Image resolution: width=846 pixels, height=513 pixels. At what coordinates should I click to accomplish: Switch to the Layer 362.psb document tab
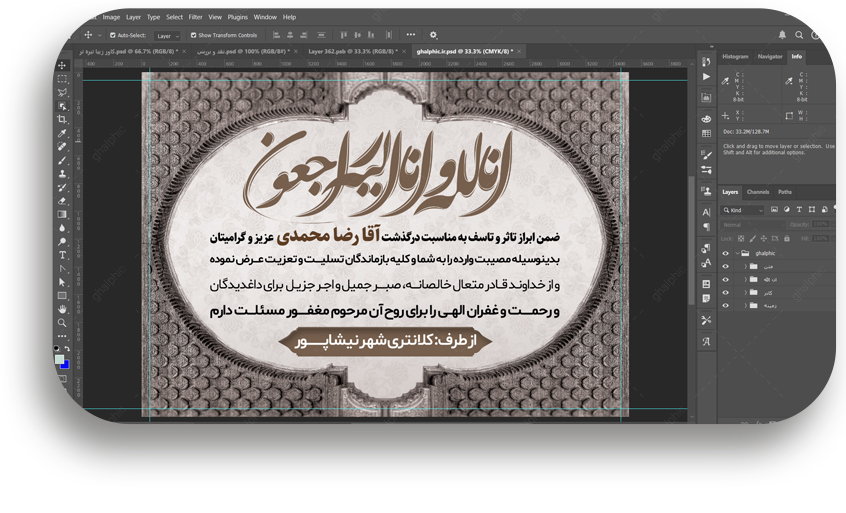[x=352, y=50]
